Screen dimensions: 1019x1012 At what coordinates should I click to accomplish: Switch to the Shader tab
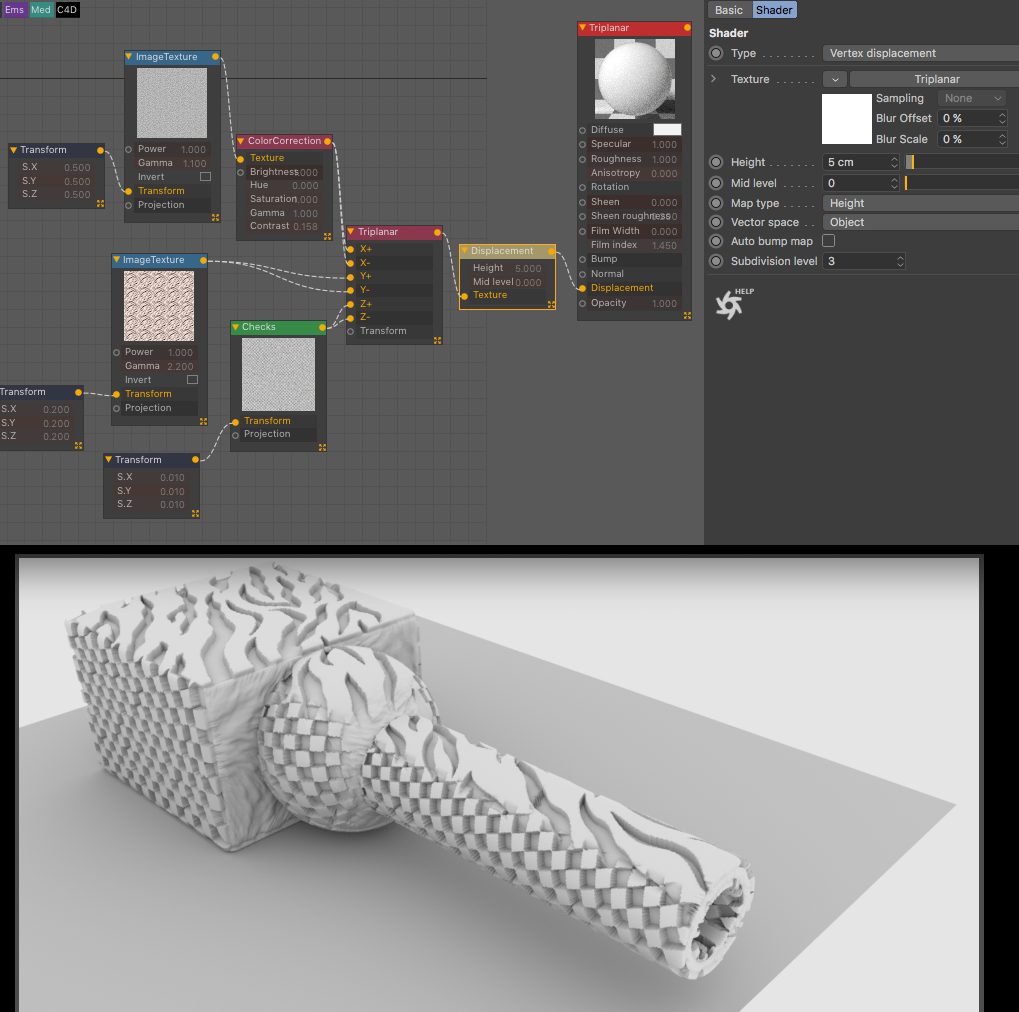[774, 10]
